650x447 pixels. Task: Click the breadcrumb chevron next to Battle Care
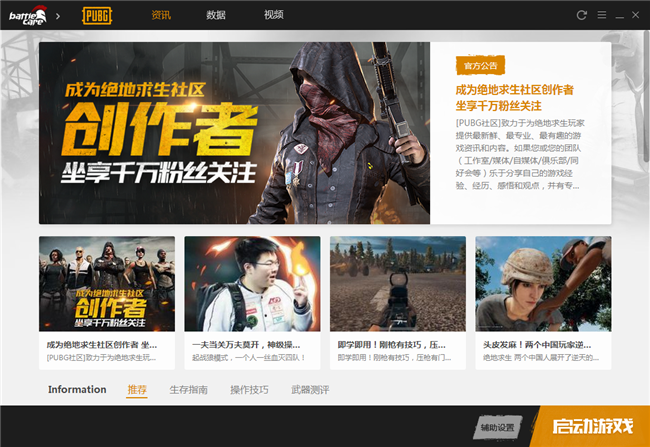click(58, 16)
